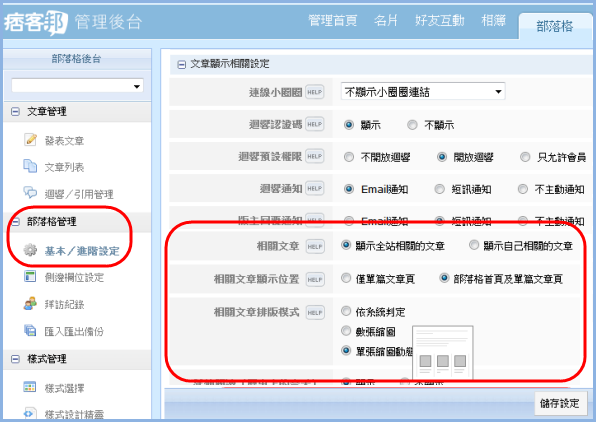Image resolution: width=596 pixels, height=422 pixels.
Task: Choose 不開放迴響 radio option
Action: 349,157
